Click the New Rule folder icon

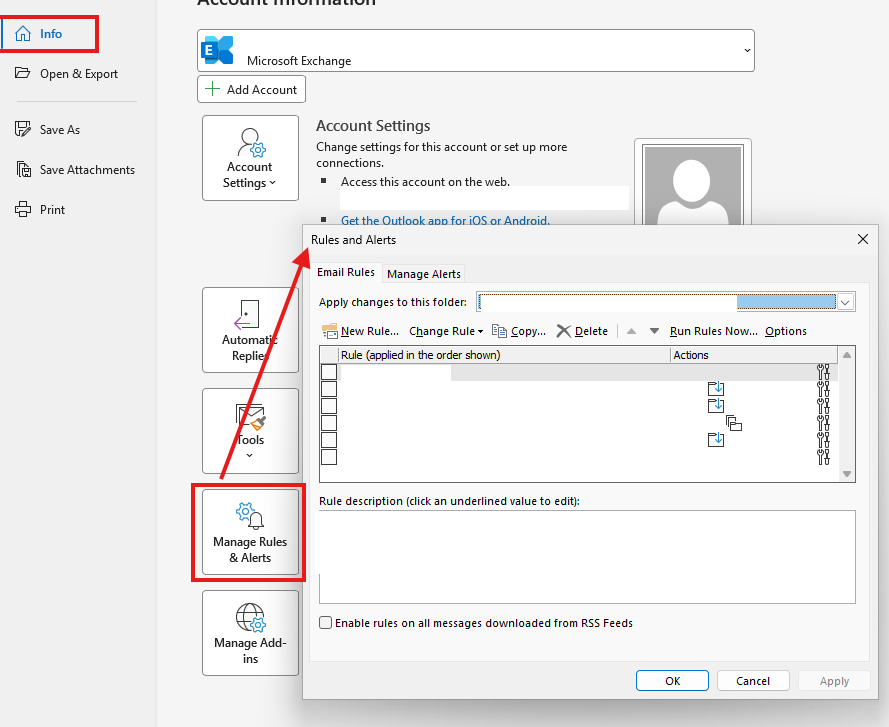click(329, 331)
